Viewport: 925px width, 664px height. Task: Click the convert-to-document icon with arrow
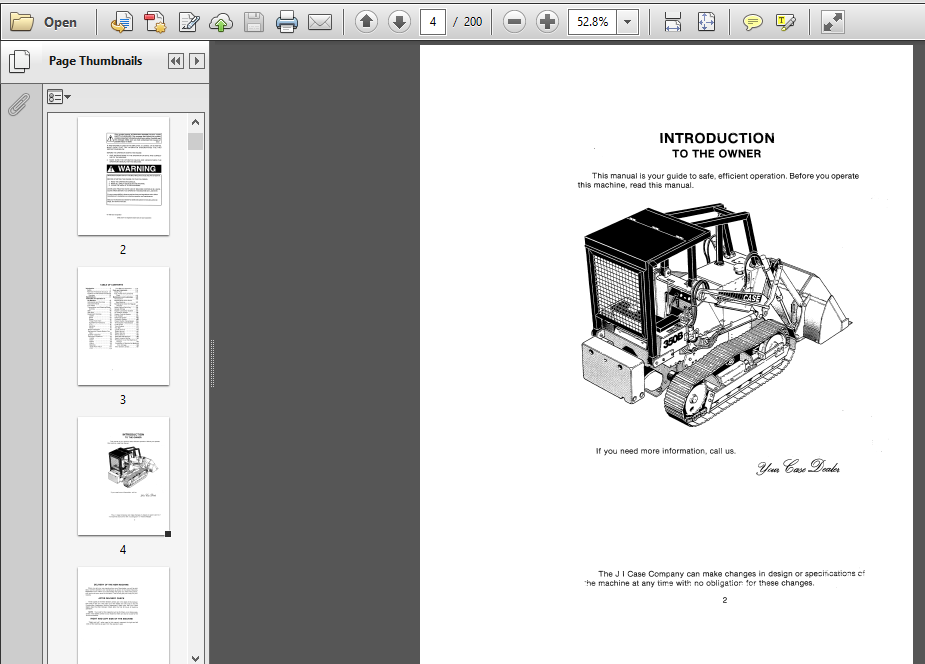click(x=122, y=22)
